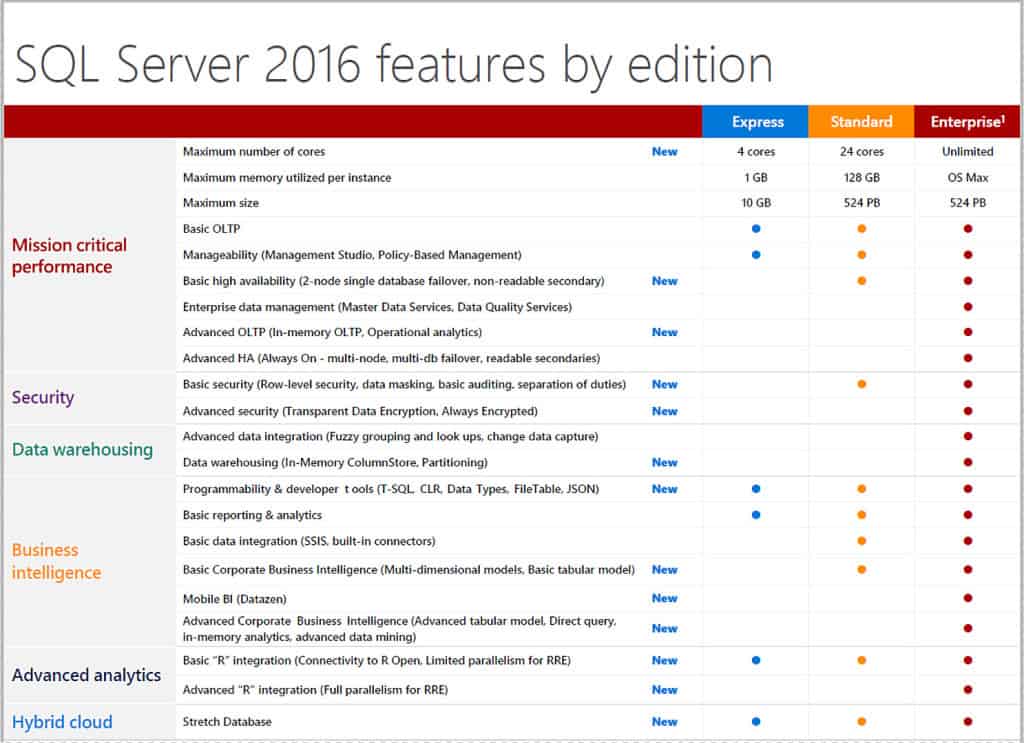Click the 'Mobile BI (Datazen)' feature label
This screenshot has height=743, width=1024.
coord(234,599)
